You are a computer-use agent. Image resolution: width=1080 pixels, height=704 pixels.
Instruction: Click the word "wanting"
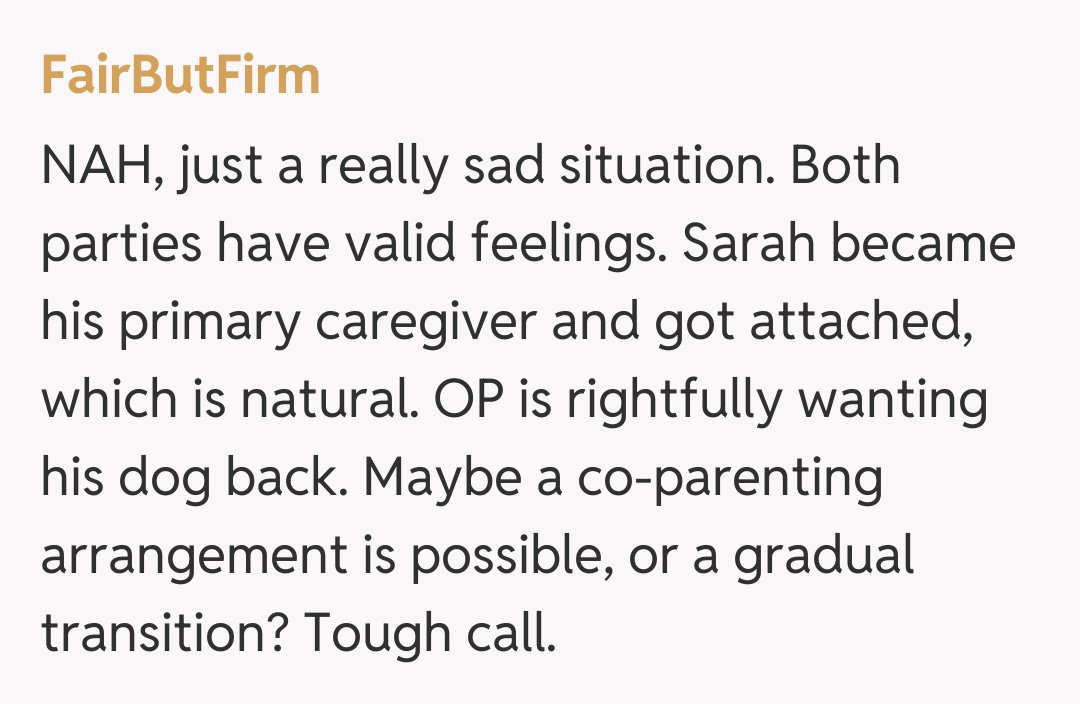pyautogui.click(x=891, y=400)
